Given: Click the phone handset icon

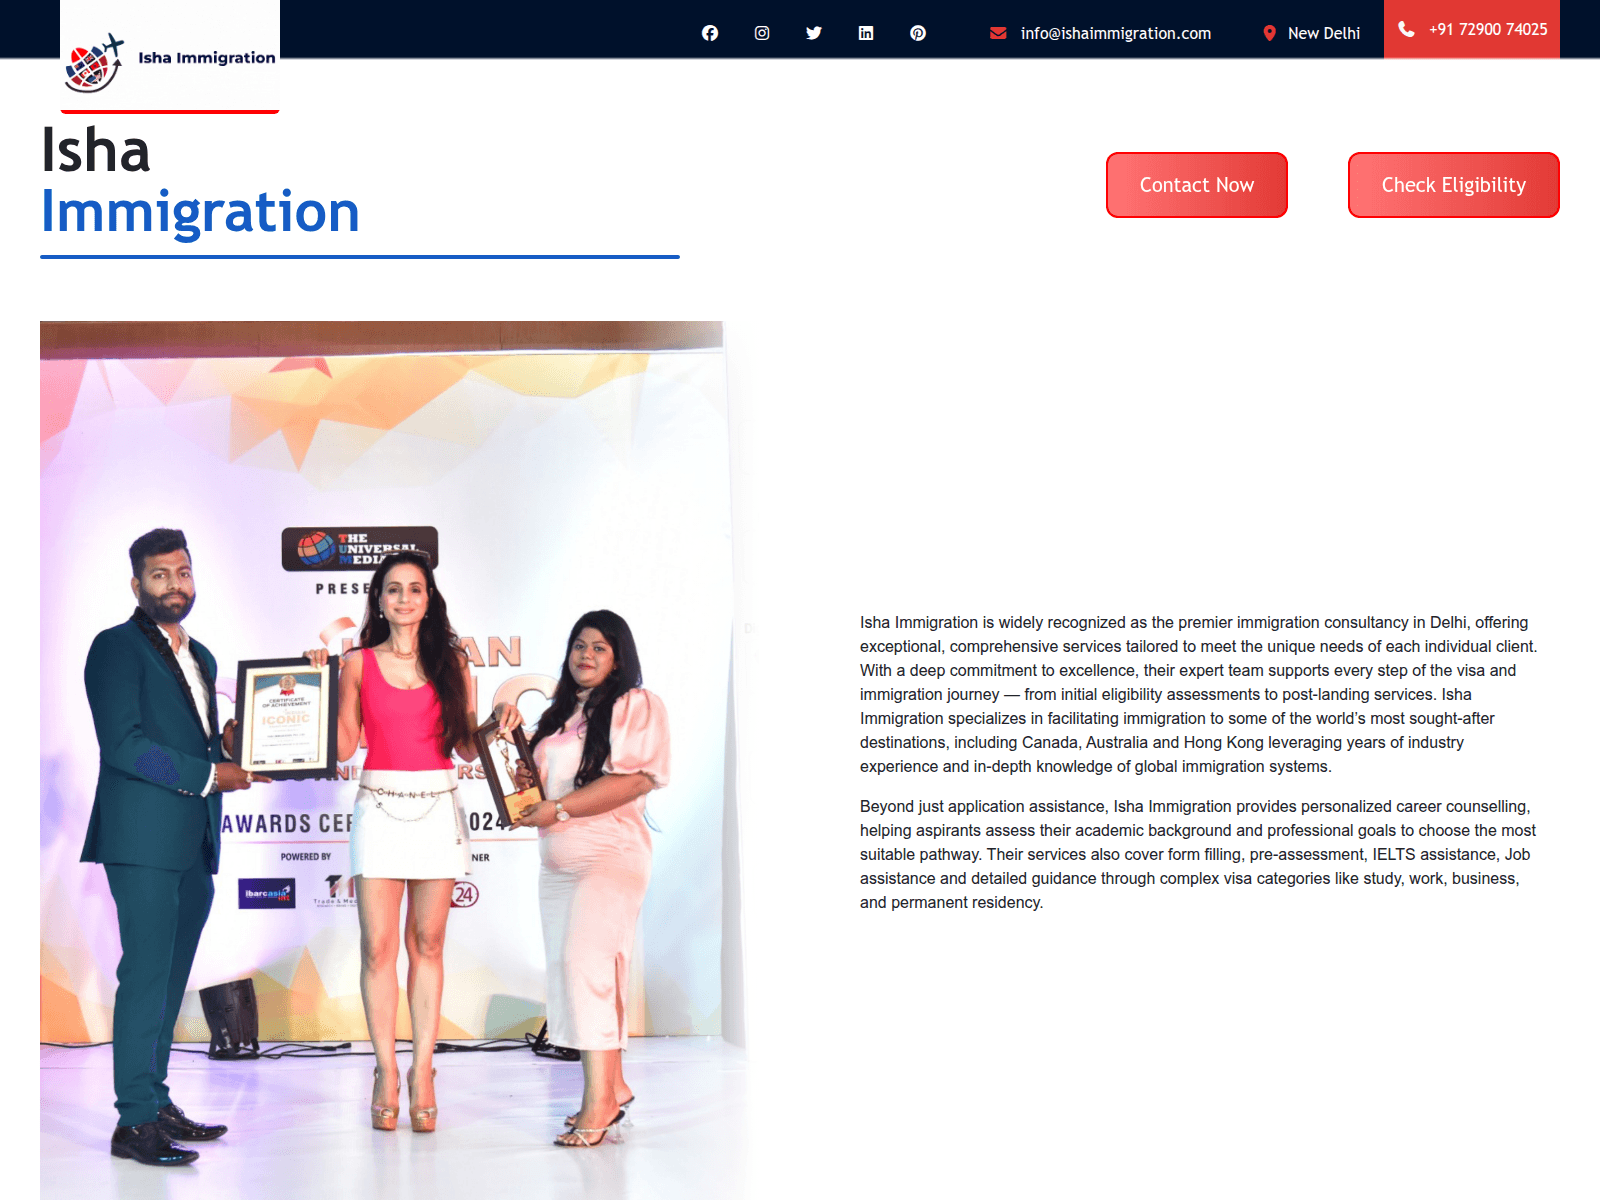Looking at the screenshot, I should tap(1406, 29).
